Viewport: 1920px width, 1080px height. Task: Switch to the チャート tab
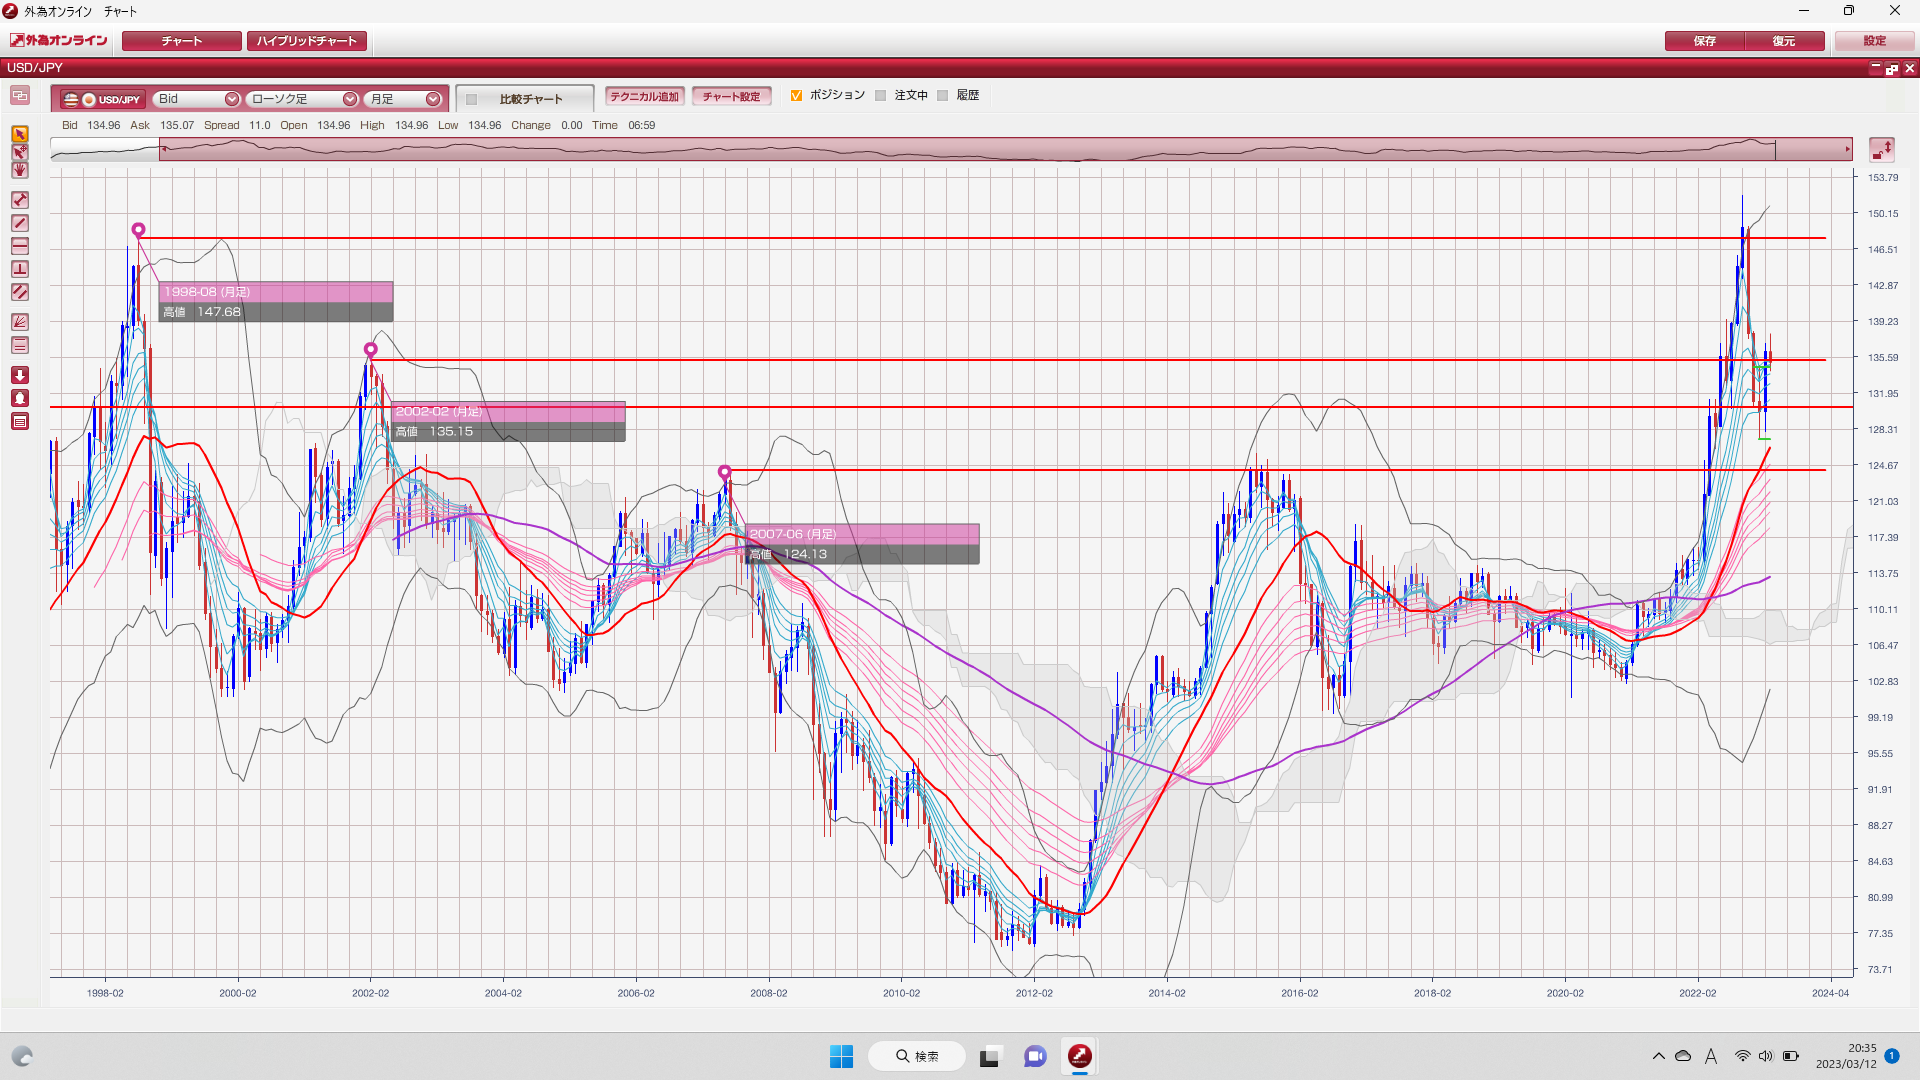tap(182, 41)
